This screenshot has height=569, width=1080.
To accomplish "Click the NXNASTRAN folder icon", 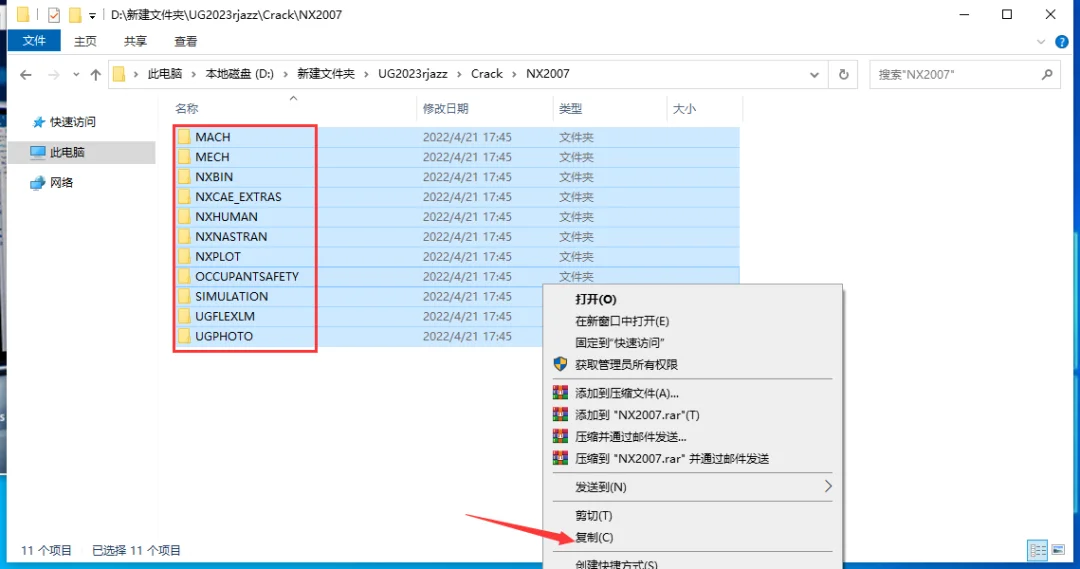I will (x=184, y=236).
